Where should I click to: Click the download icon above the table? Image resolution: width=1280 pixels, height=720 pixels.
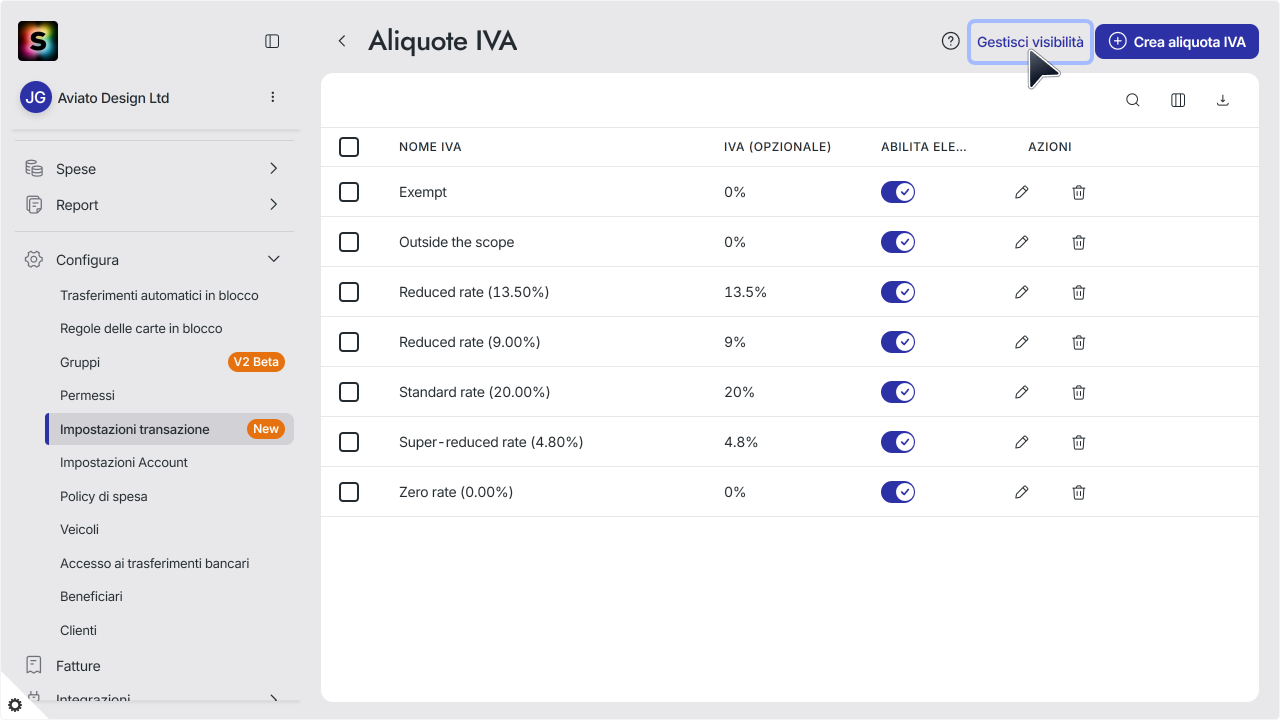click(x=1223, y=100)
